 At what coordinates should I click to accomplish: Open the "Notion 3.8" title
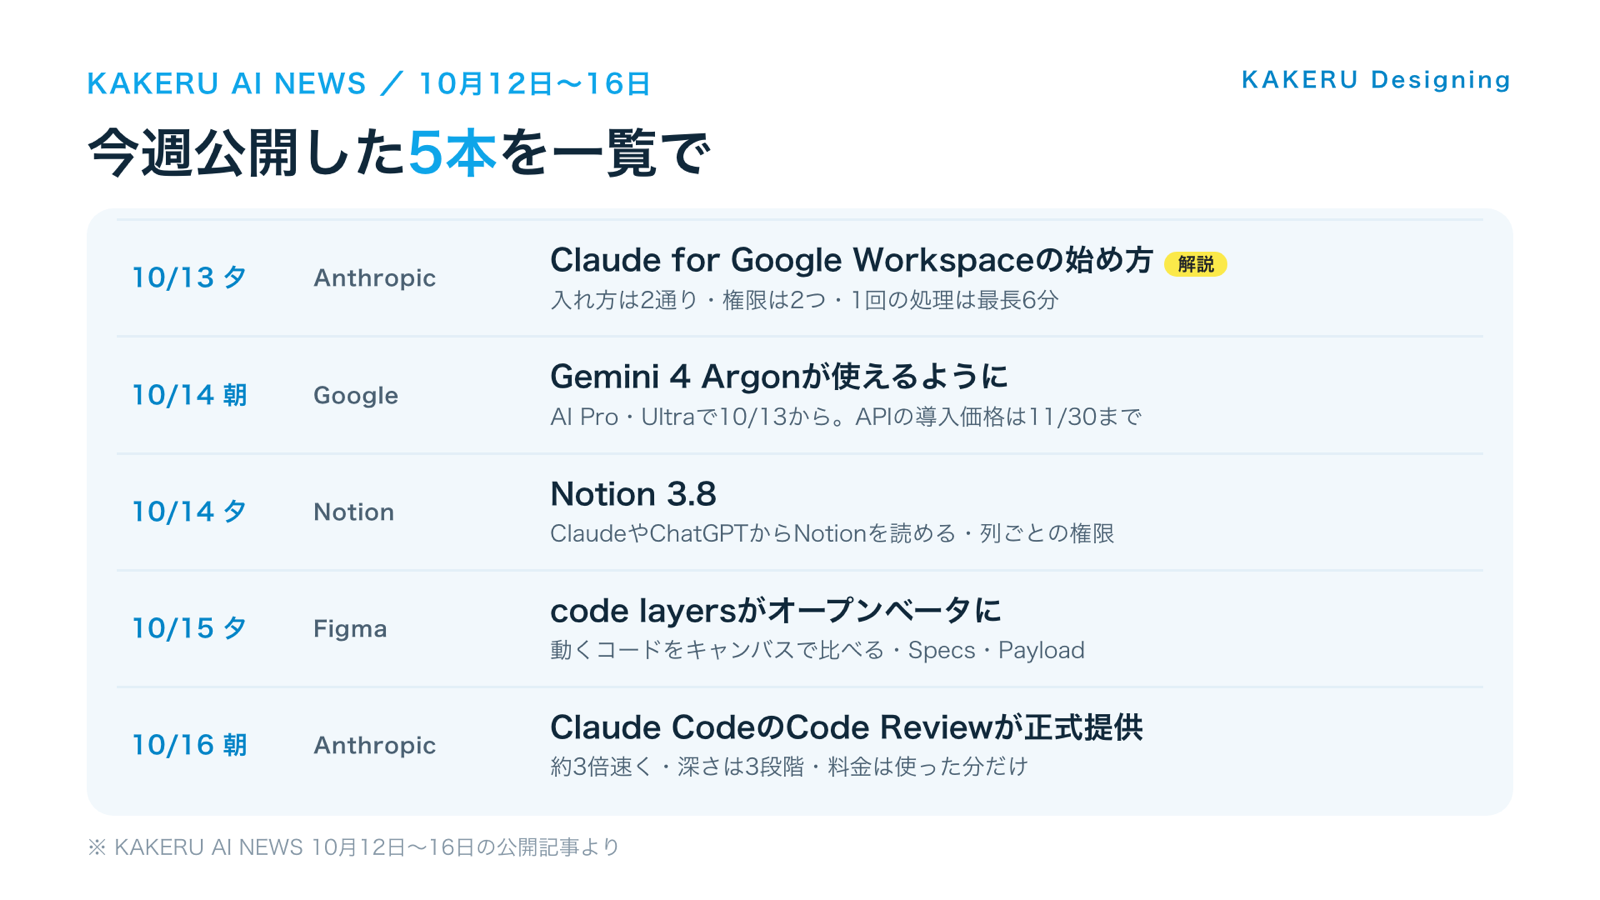coord(633,494)
